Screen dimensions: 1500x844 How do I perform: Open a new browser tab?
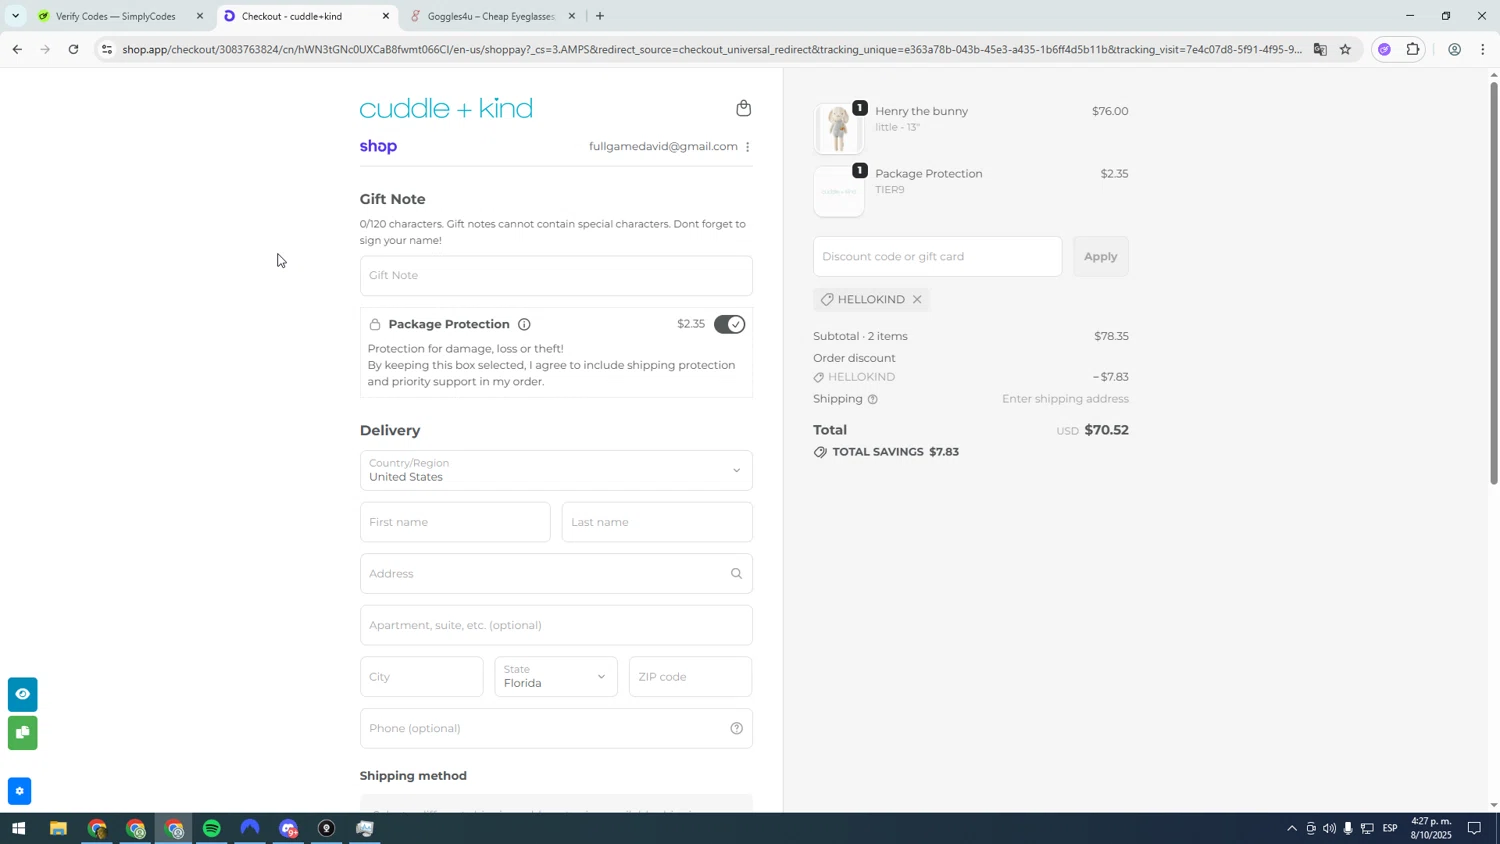(600, 16)
